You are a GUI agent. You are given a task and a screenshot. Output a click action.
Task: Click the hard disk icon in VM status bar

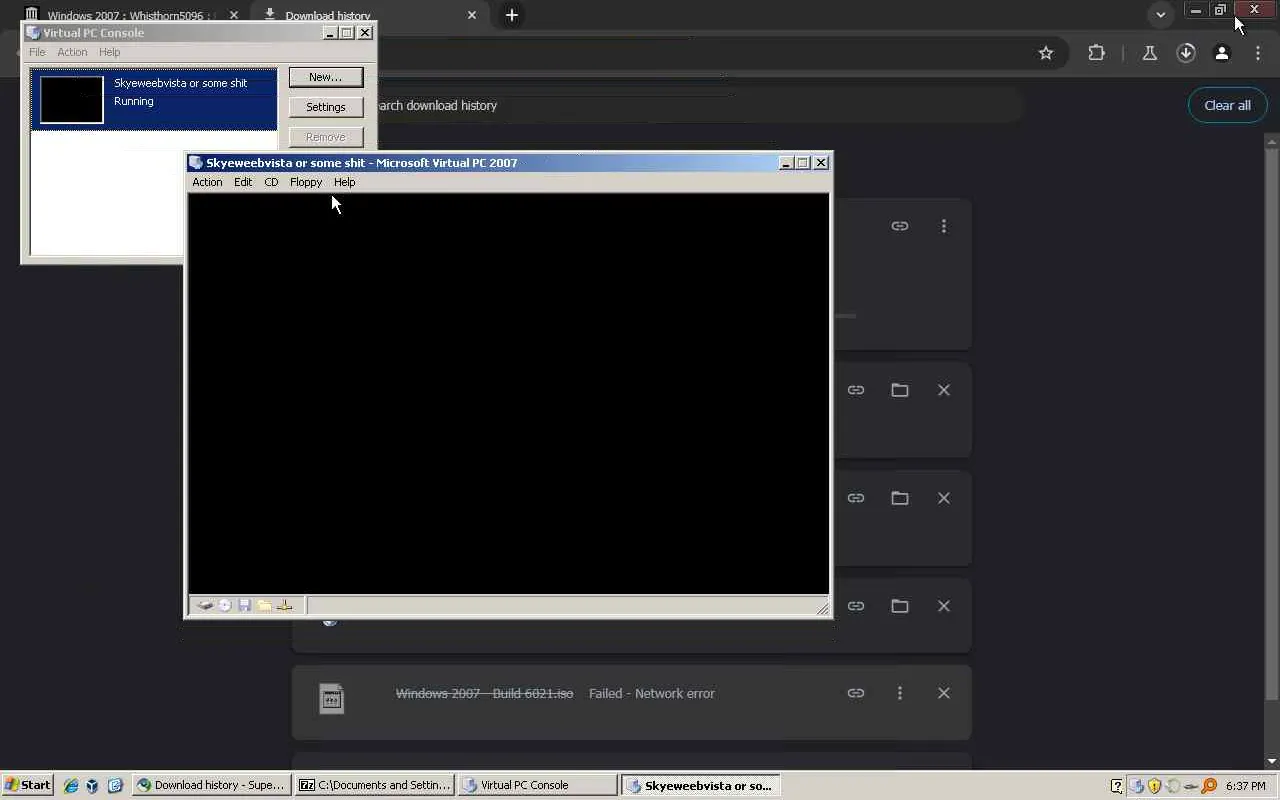tap(205, 605)
